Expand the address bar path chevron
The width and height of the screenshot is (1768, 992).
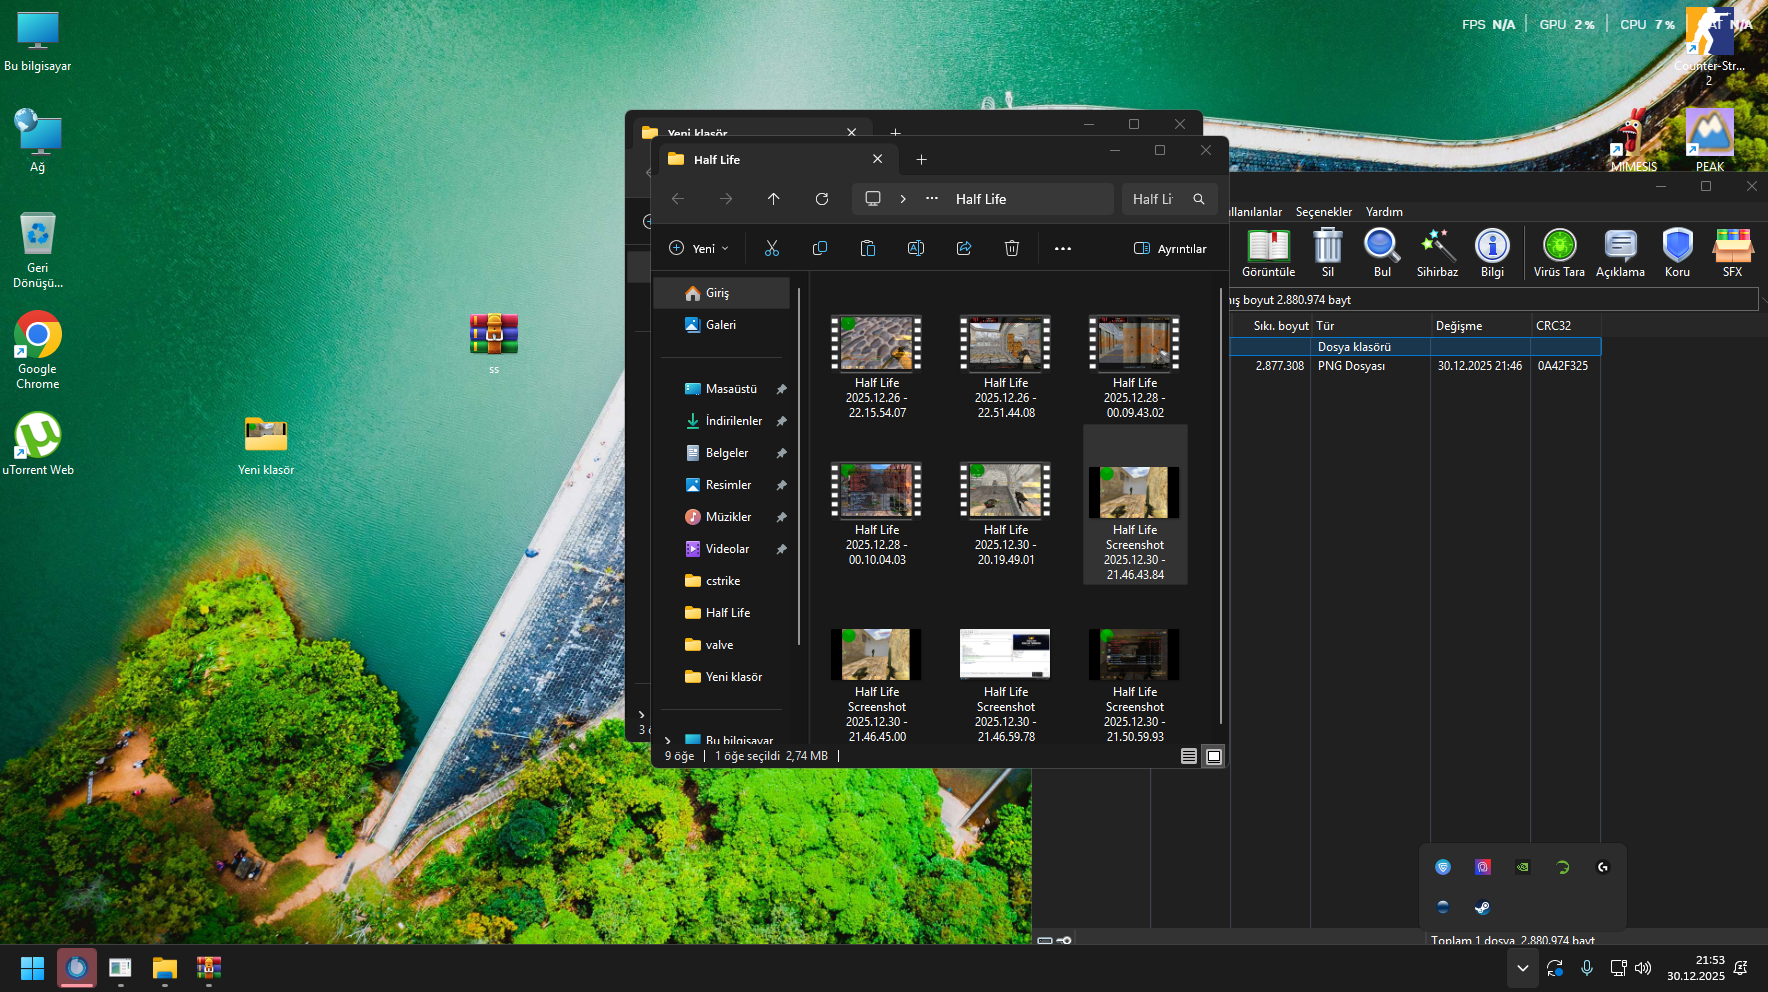click(903, 199)
